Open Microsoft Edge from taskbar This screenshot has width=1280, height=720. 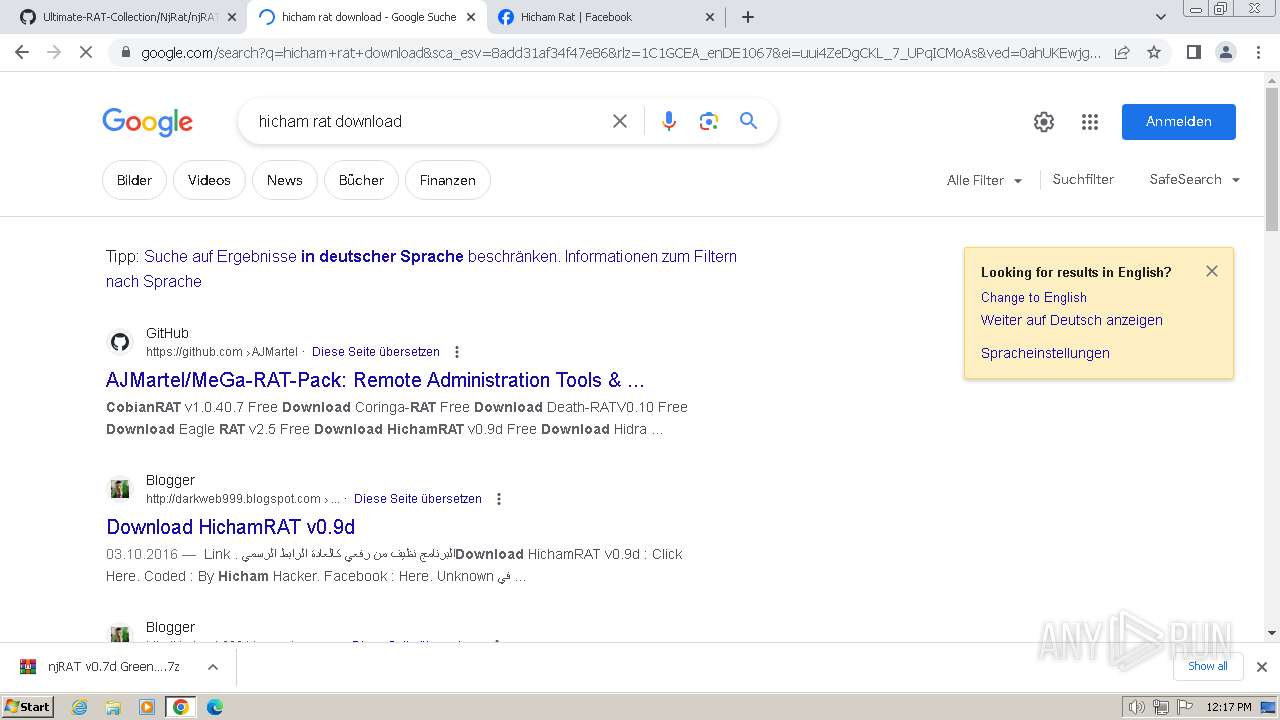215,707
